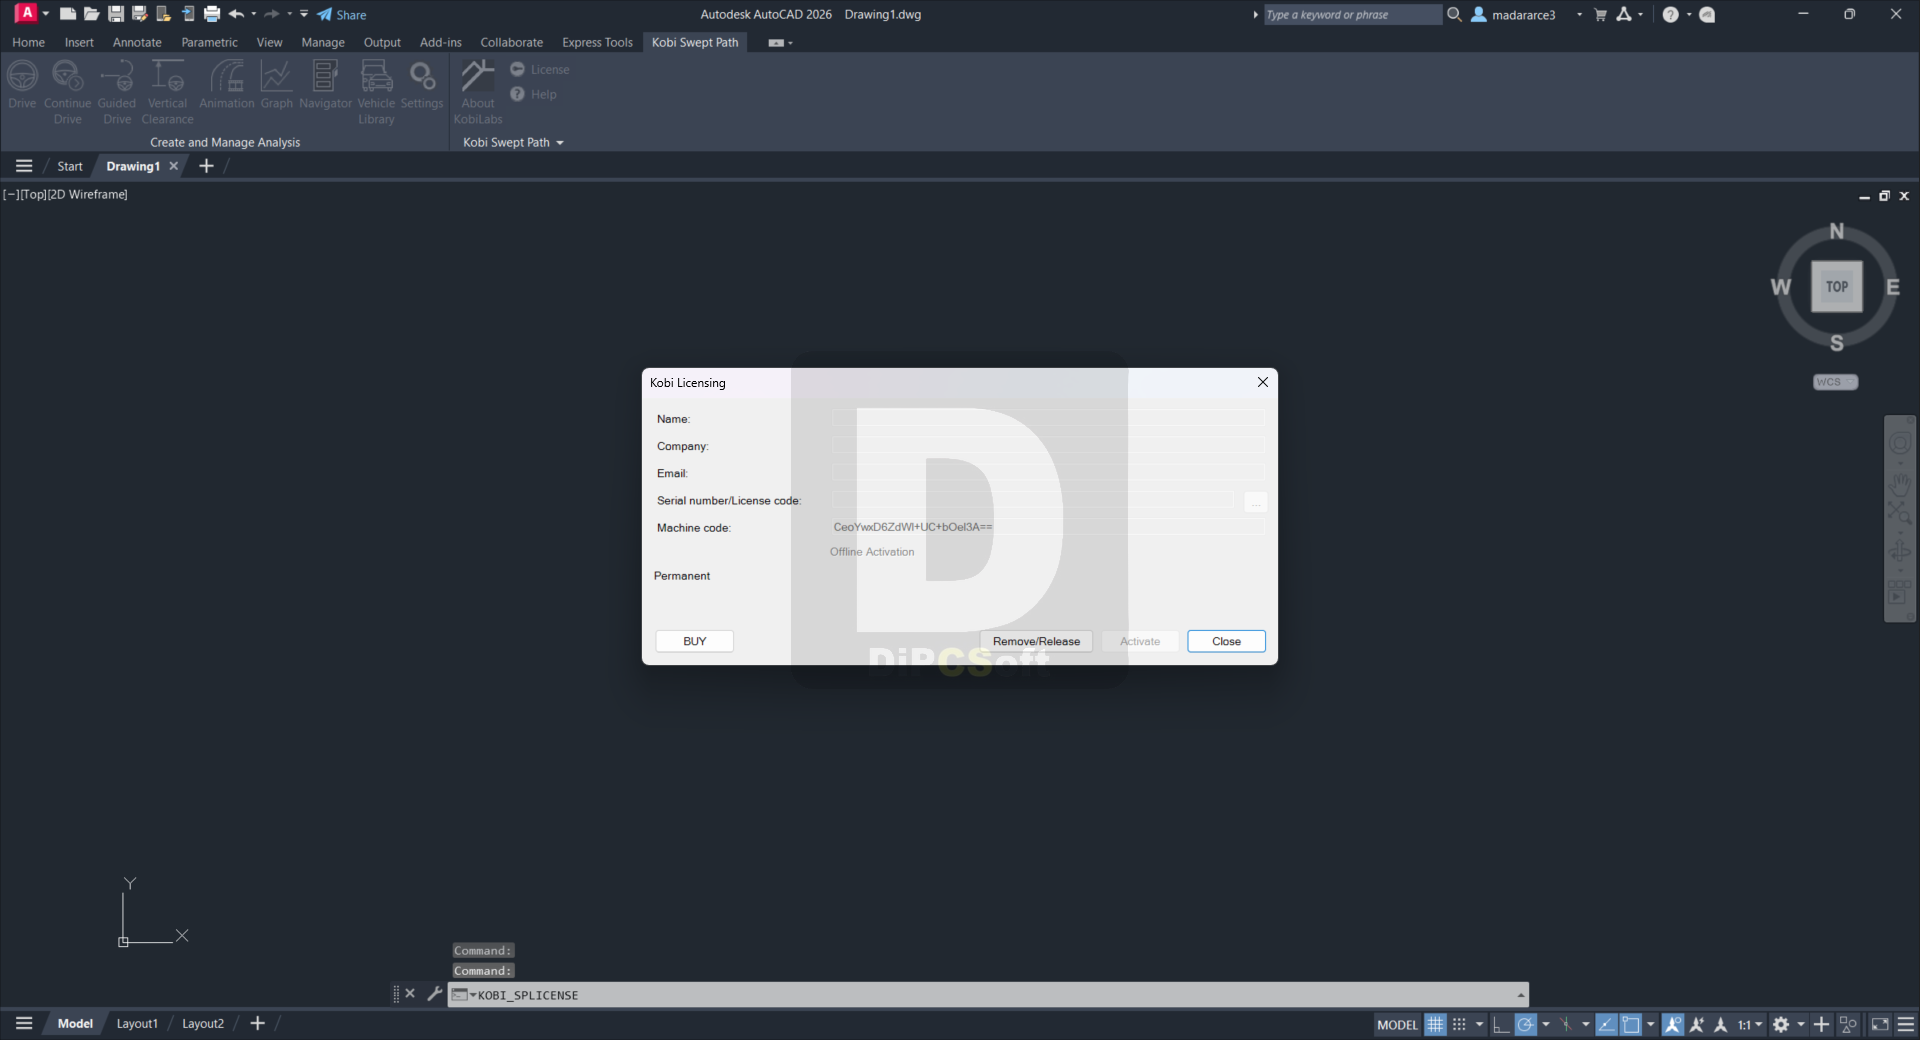Open the Animation tool
The width and height of the screenshot is (1920, 1040).
227,84
